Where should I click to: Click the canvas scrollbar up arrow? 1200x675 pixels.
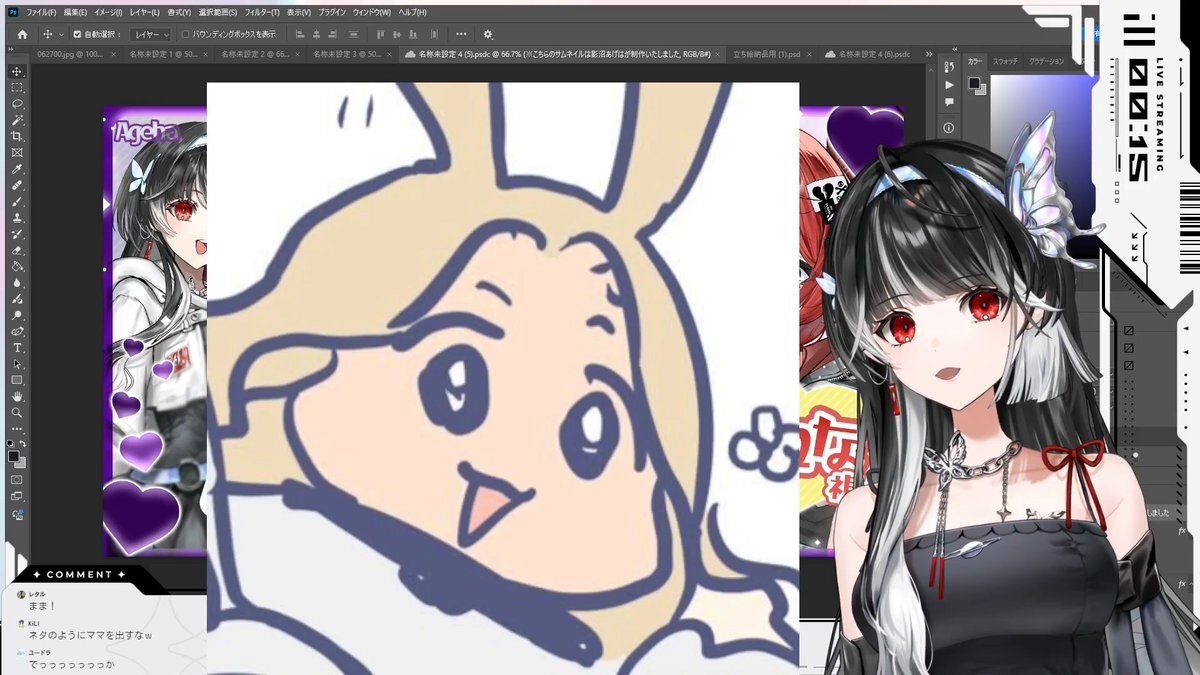pos(930,69)
